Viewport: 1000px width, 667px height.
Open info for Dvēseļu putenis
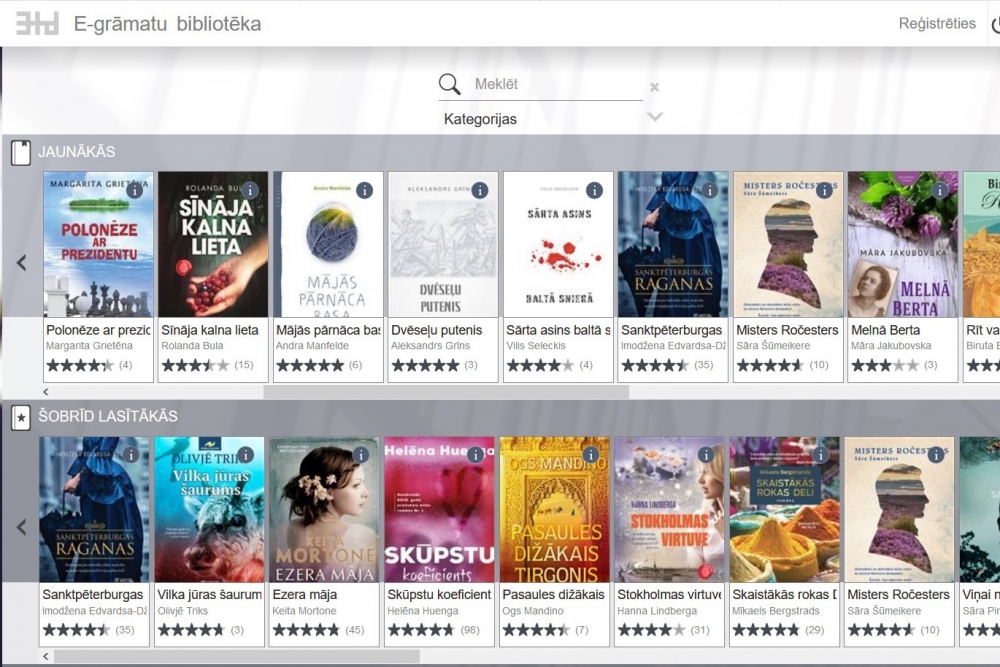[x=480, y=190]
